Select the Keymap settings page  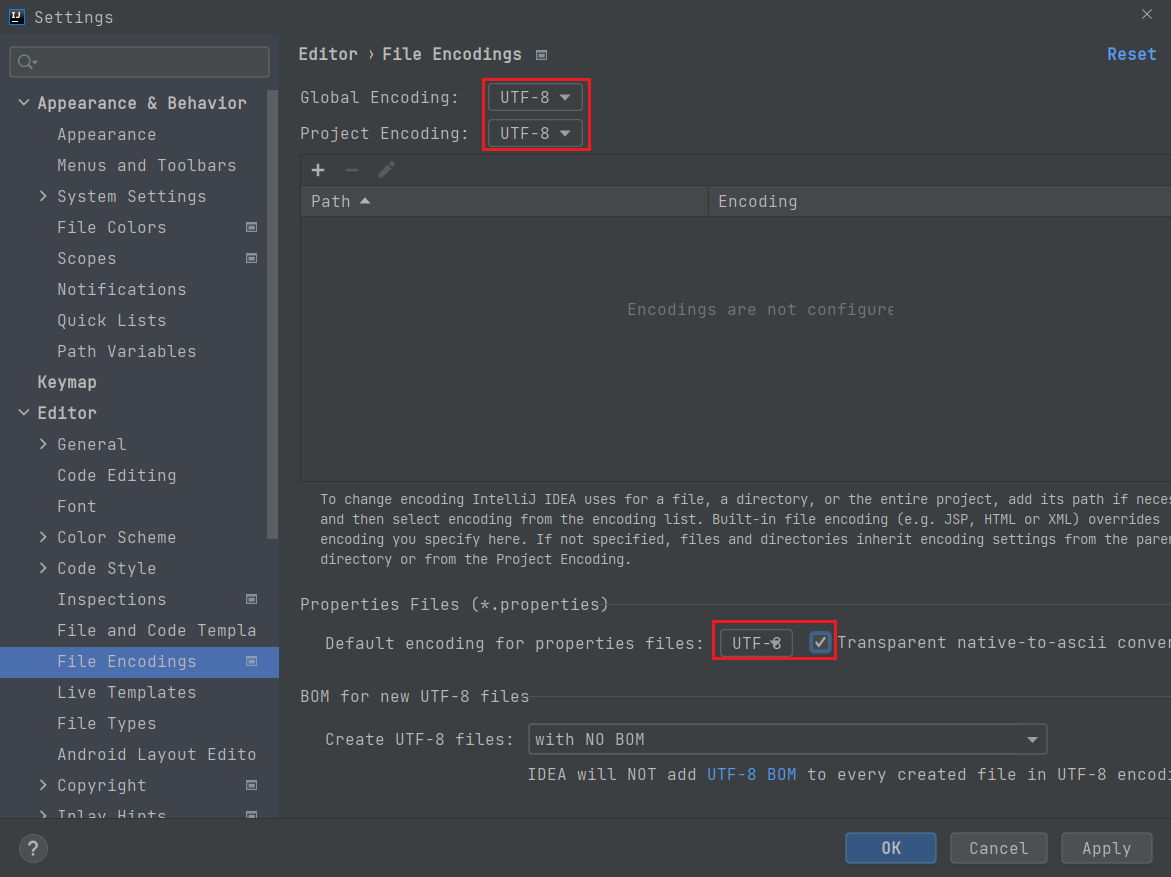[x=66, y=382]
